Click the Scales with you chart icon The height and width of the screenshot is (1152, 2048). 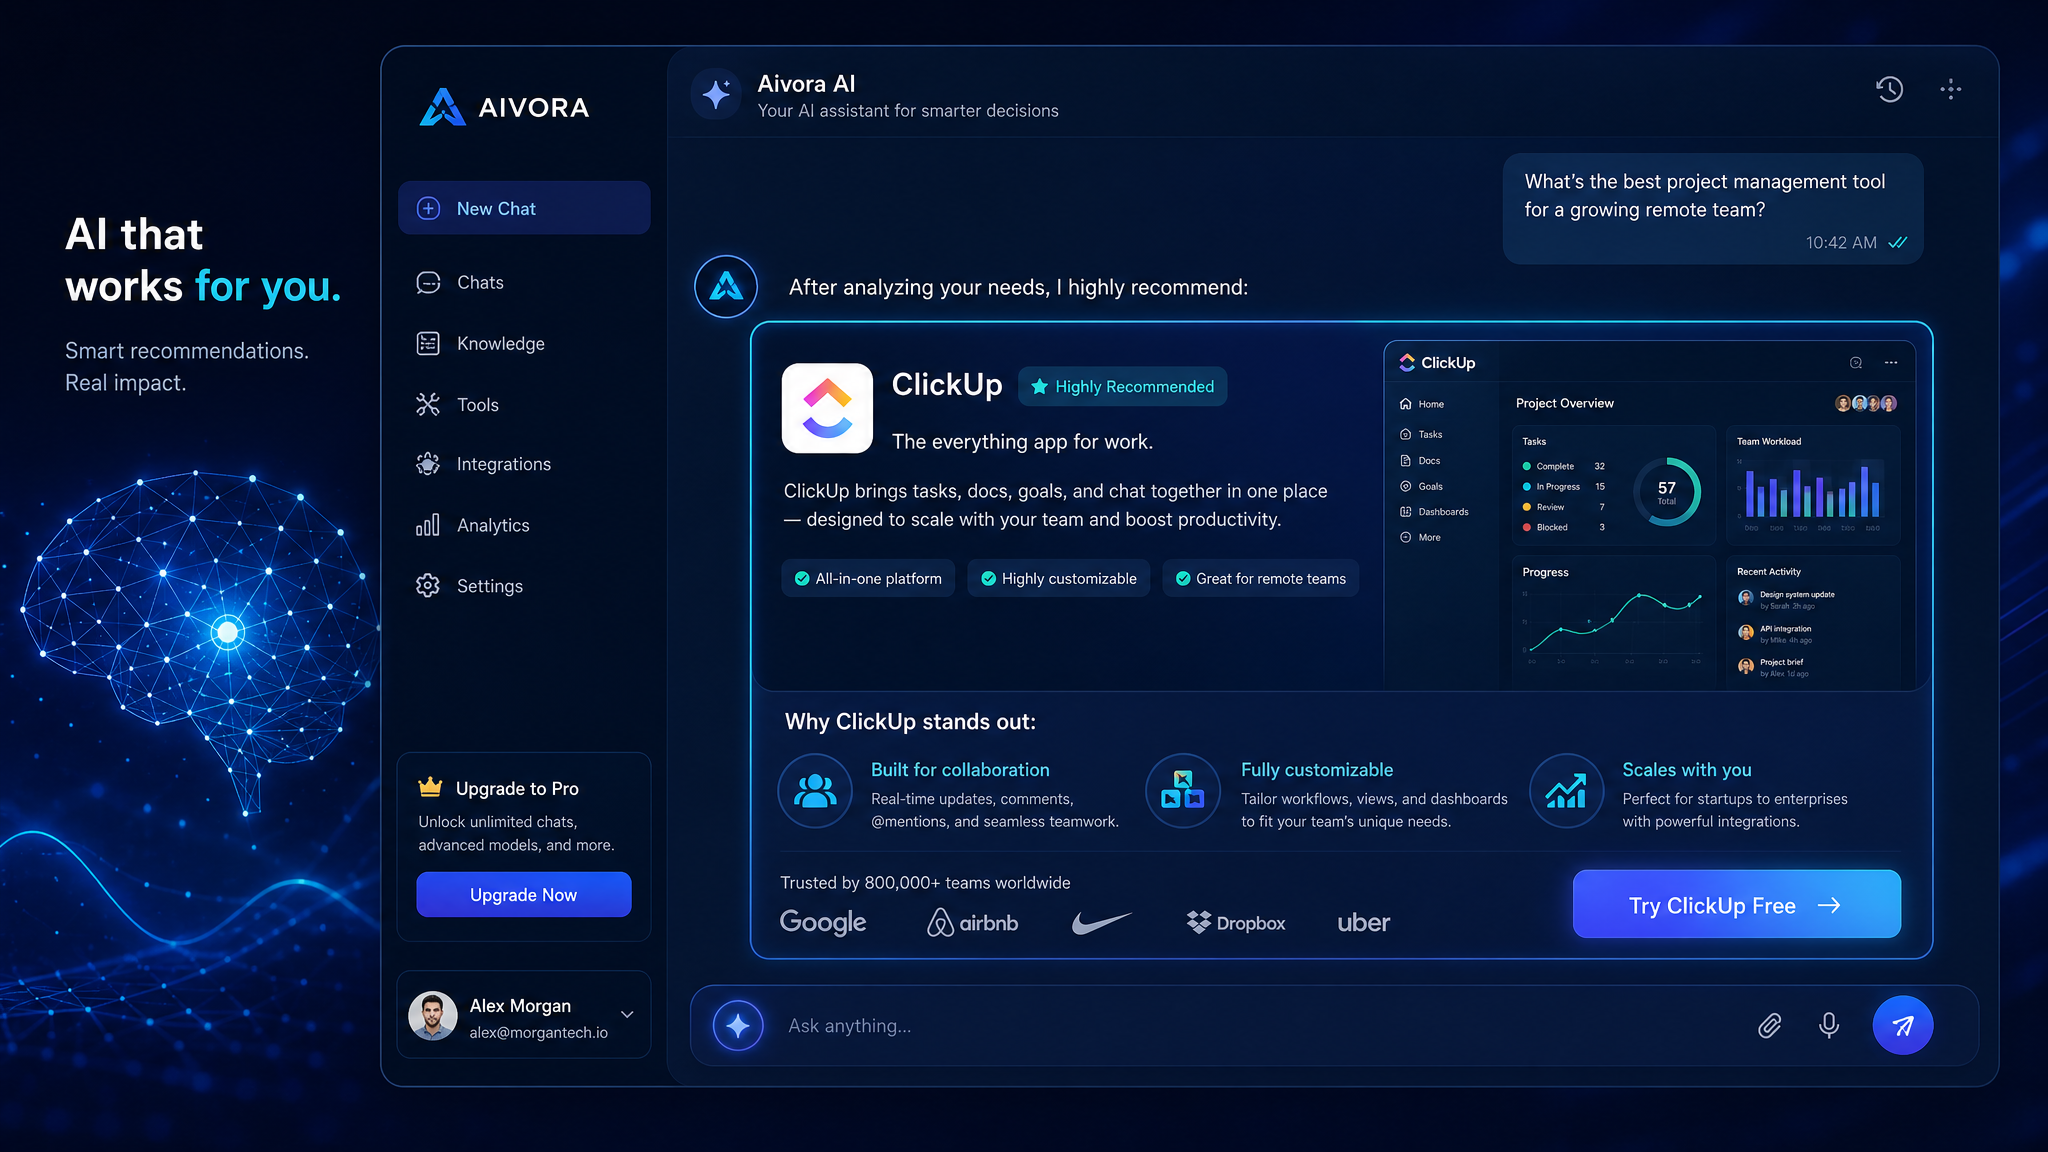click(1566, 791)
